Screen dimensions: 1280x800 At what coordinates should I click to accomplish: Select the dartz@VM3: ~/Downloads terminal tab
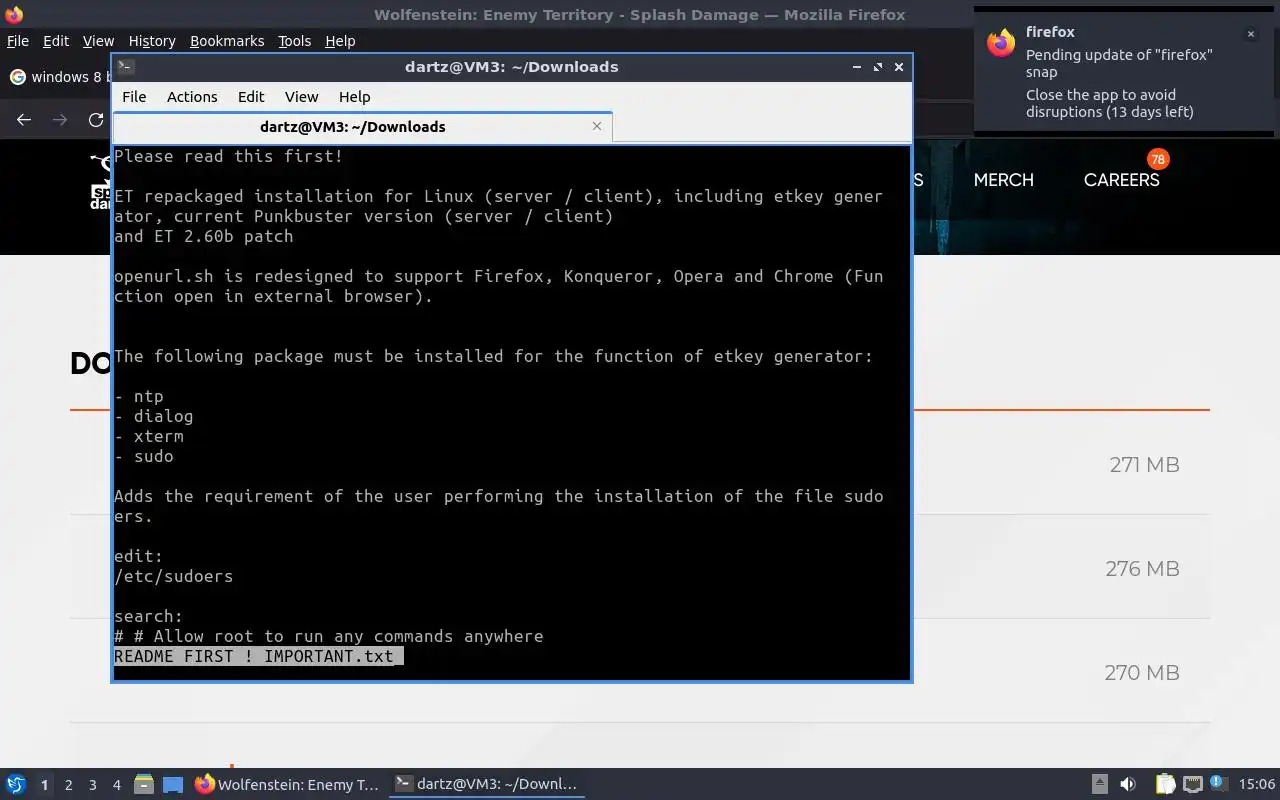pos(352,126)
